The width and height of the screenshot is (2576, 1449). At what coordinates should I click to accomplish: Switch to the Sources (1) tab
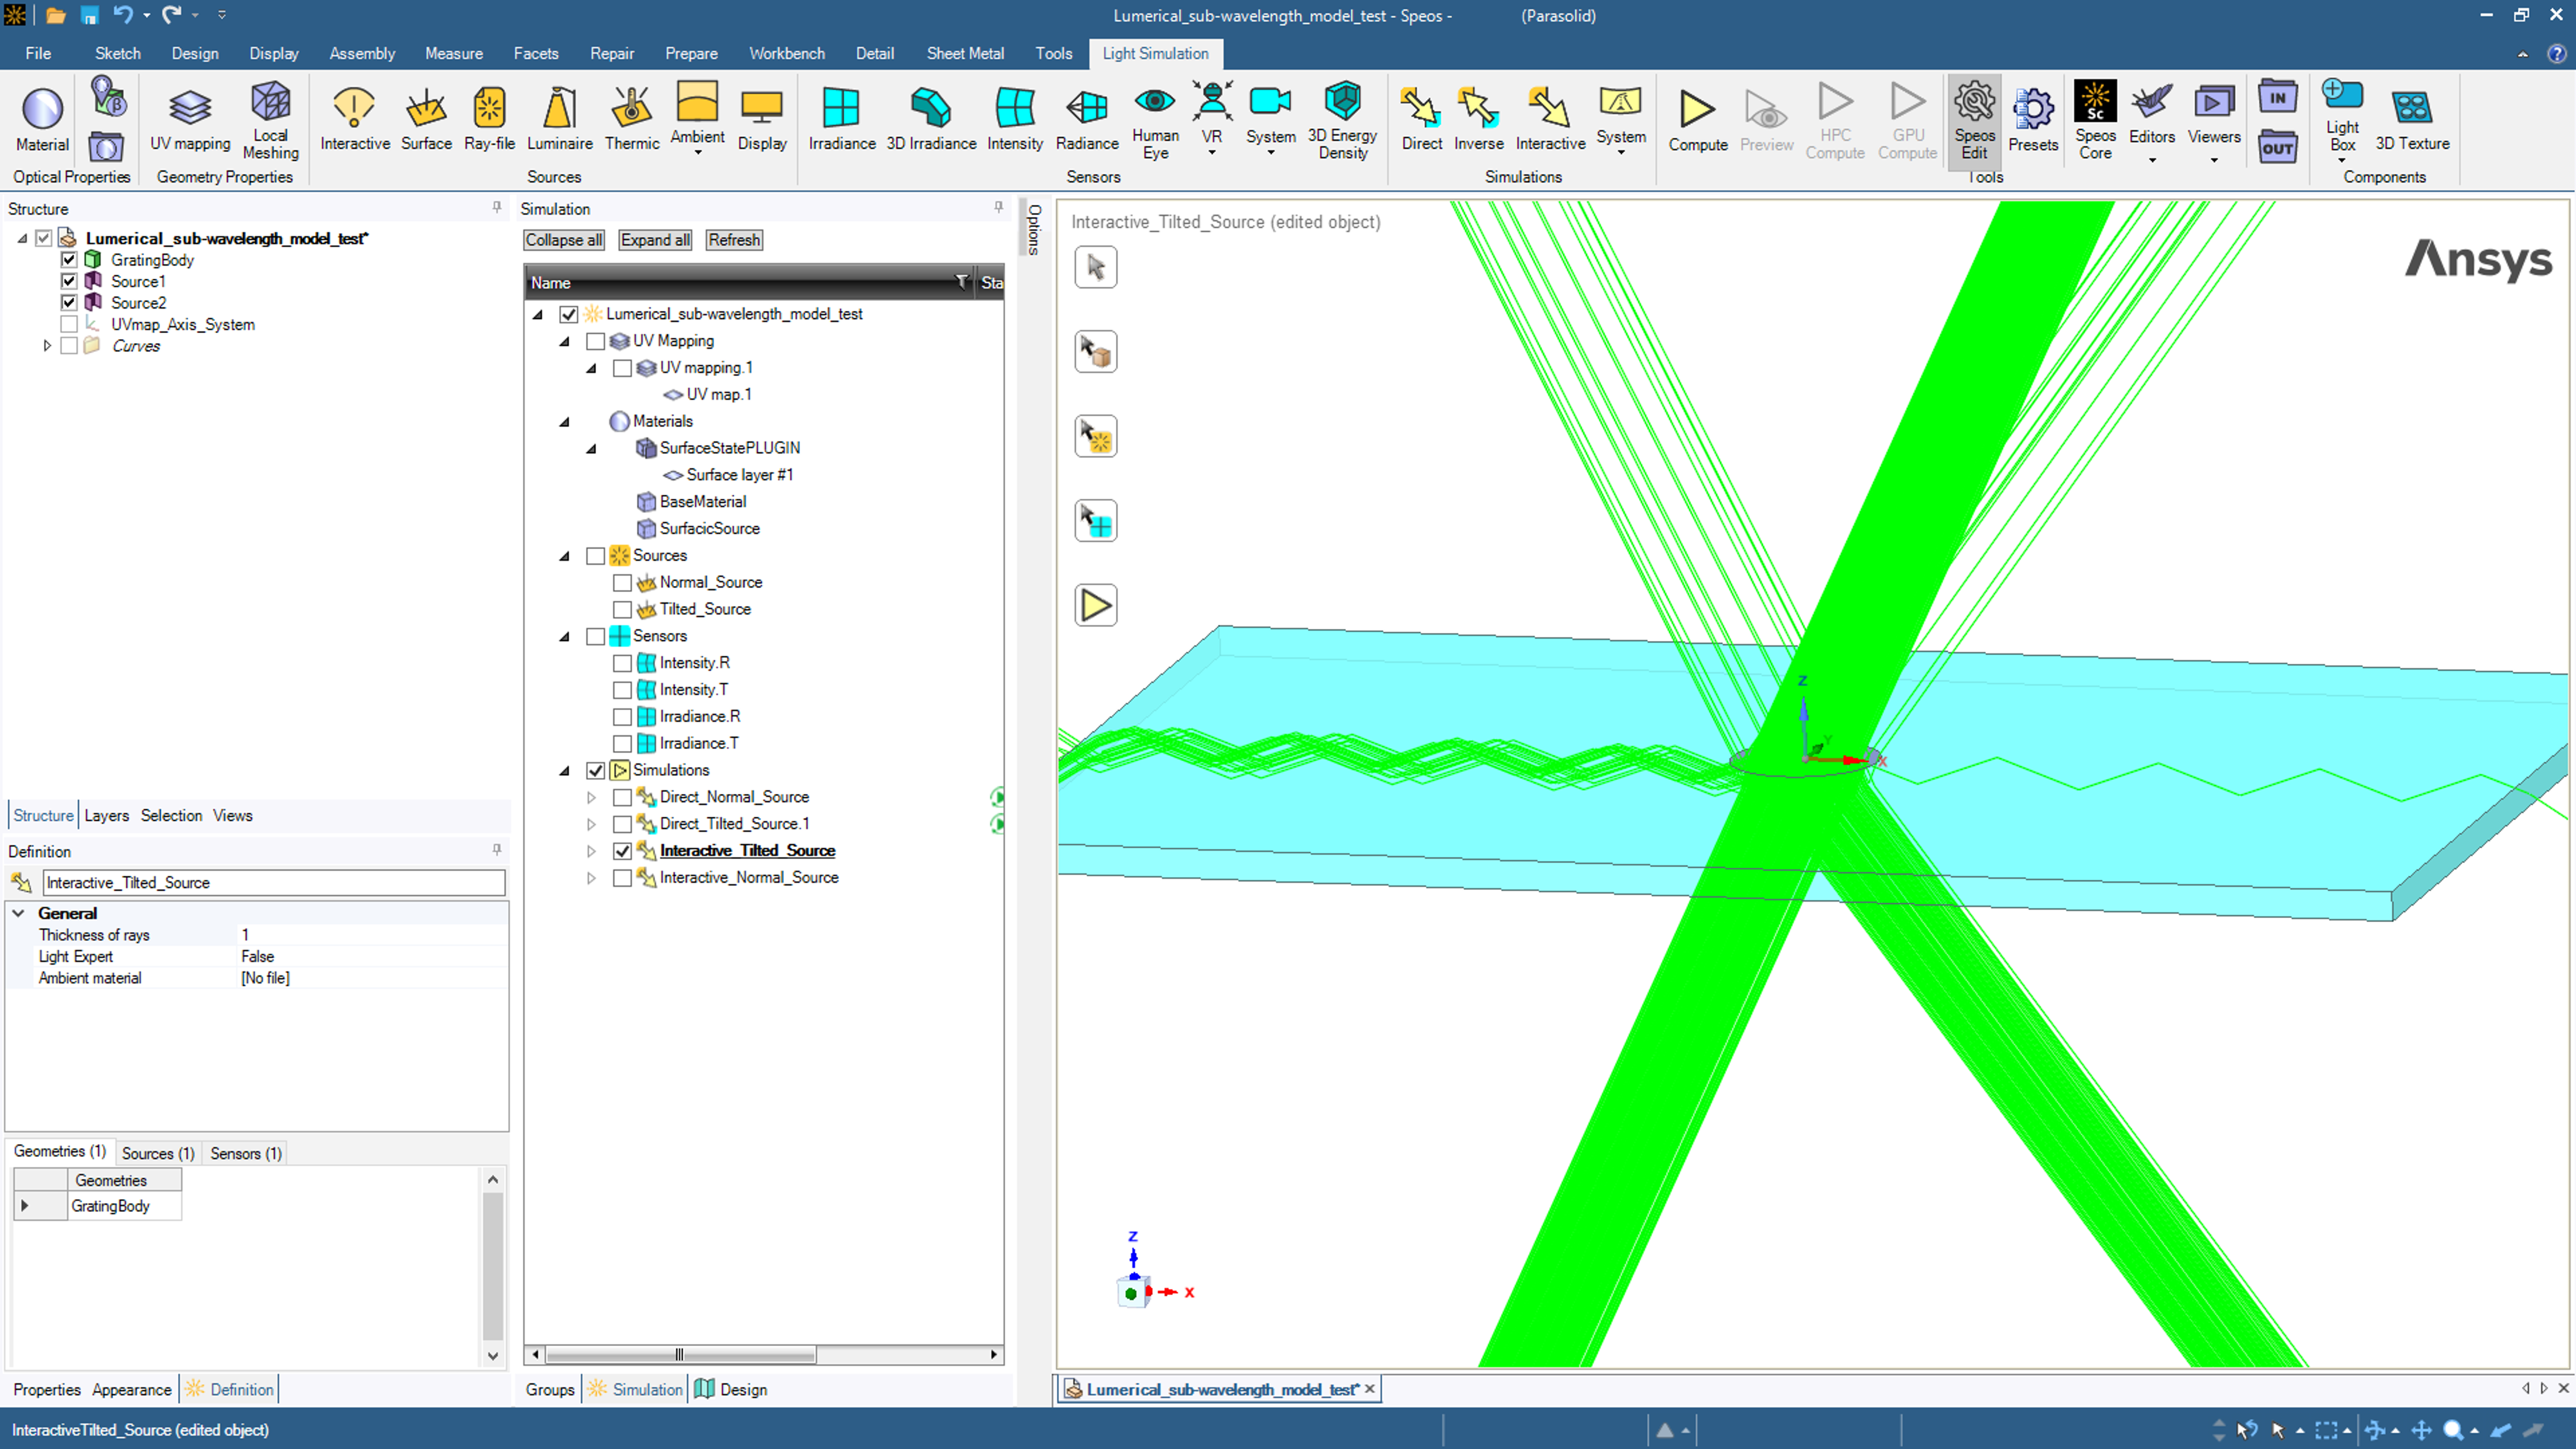[157, 1153]
